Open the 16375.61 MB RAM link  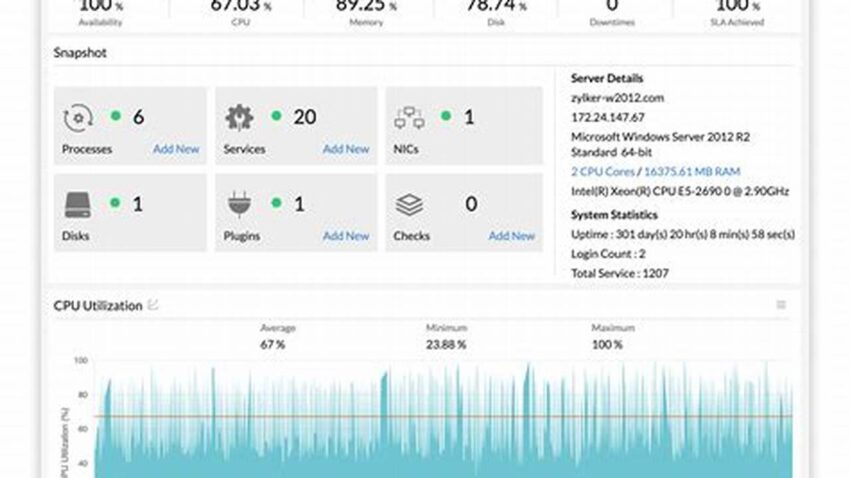(692, 172)
